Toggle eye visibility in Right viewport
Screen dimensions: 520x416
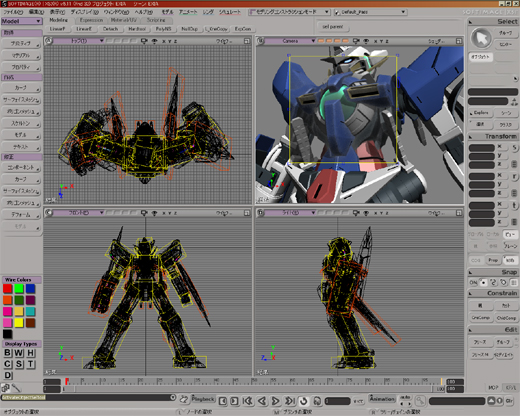point(366,213)
